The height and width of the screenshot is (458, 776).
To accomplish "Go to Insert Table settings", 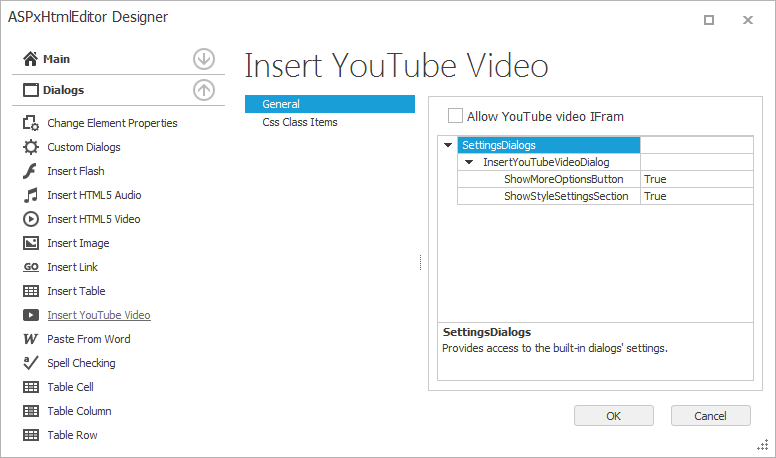I will [76, 291].
